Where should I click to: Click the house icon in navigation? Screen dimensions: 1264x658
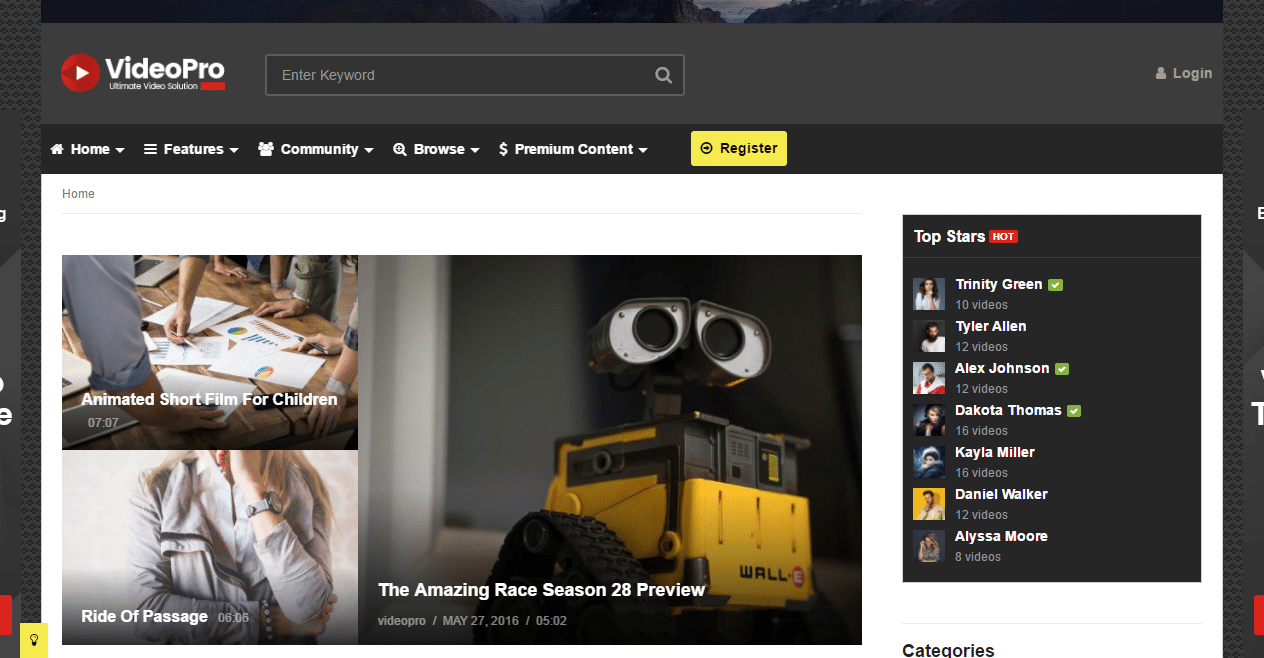coord(57,149)
